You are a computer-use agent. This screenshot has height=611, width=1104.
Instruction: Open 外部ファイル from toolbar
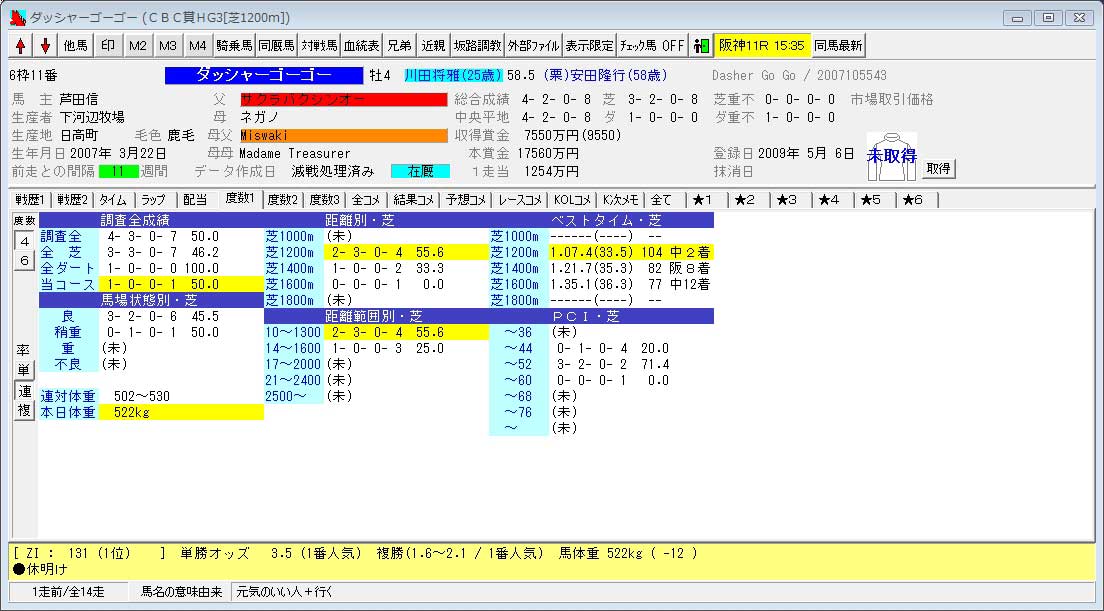[x=533, y=46]
